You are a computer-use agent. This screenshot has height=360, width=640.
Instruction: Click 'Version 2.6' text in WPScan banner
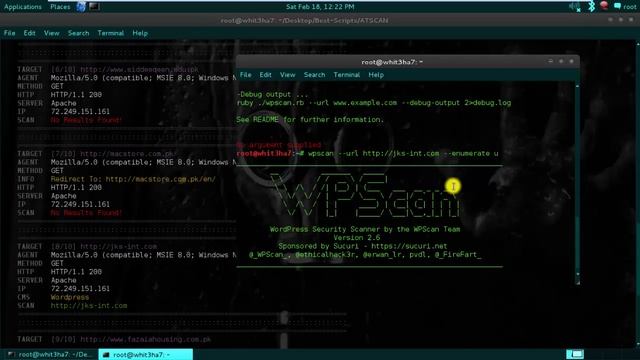click(x=356, y=238)
